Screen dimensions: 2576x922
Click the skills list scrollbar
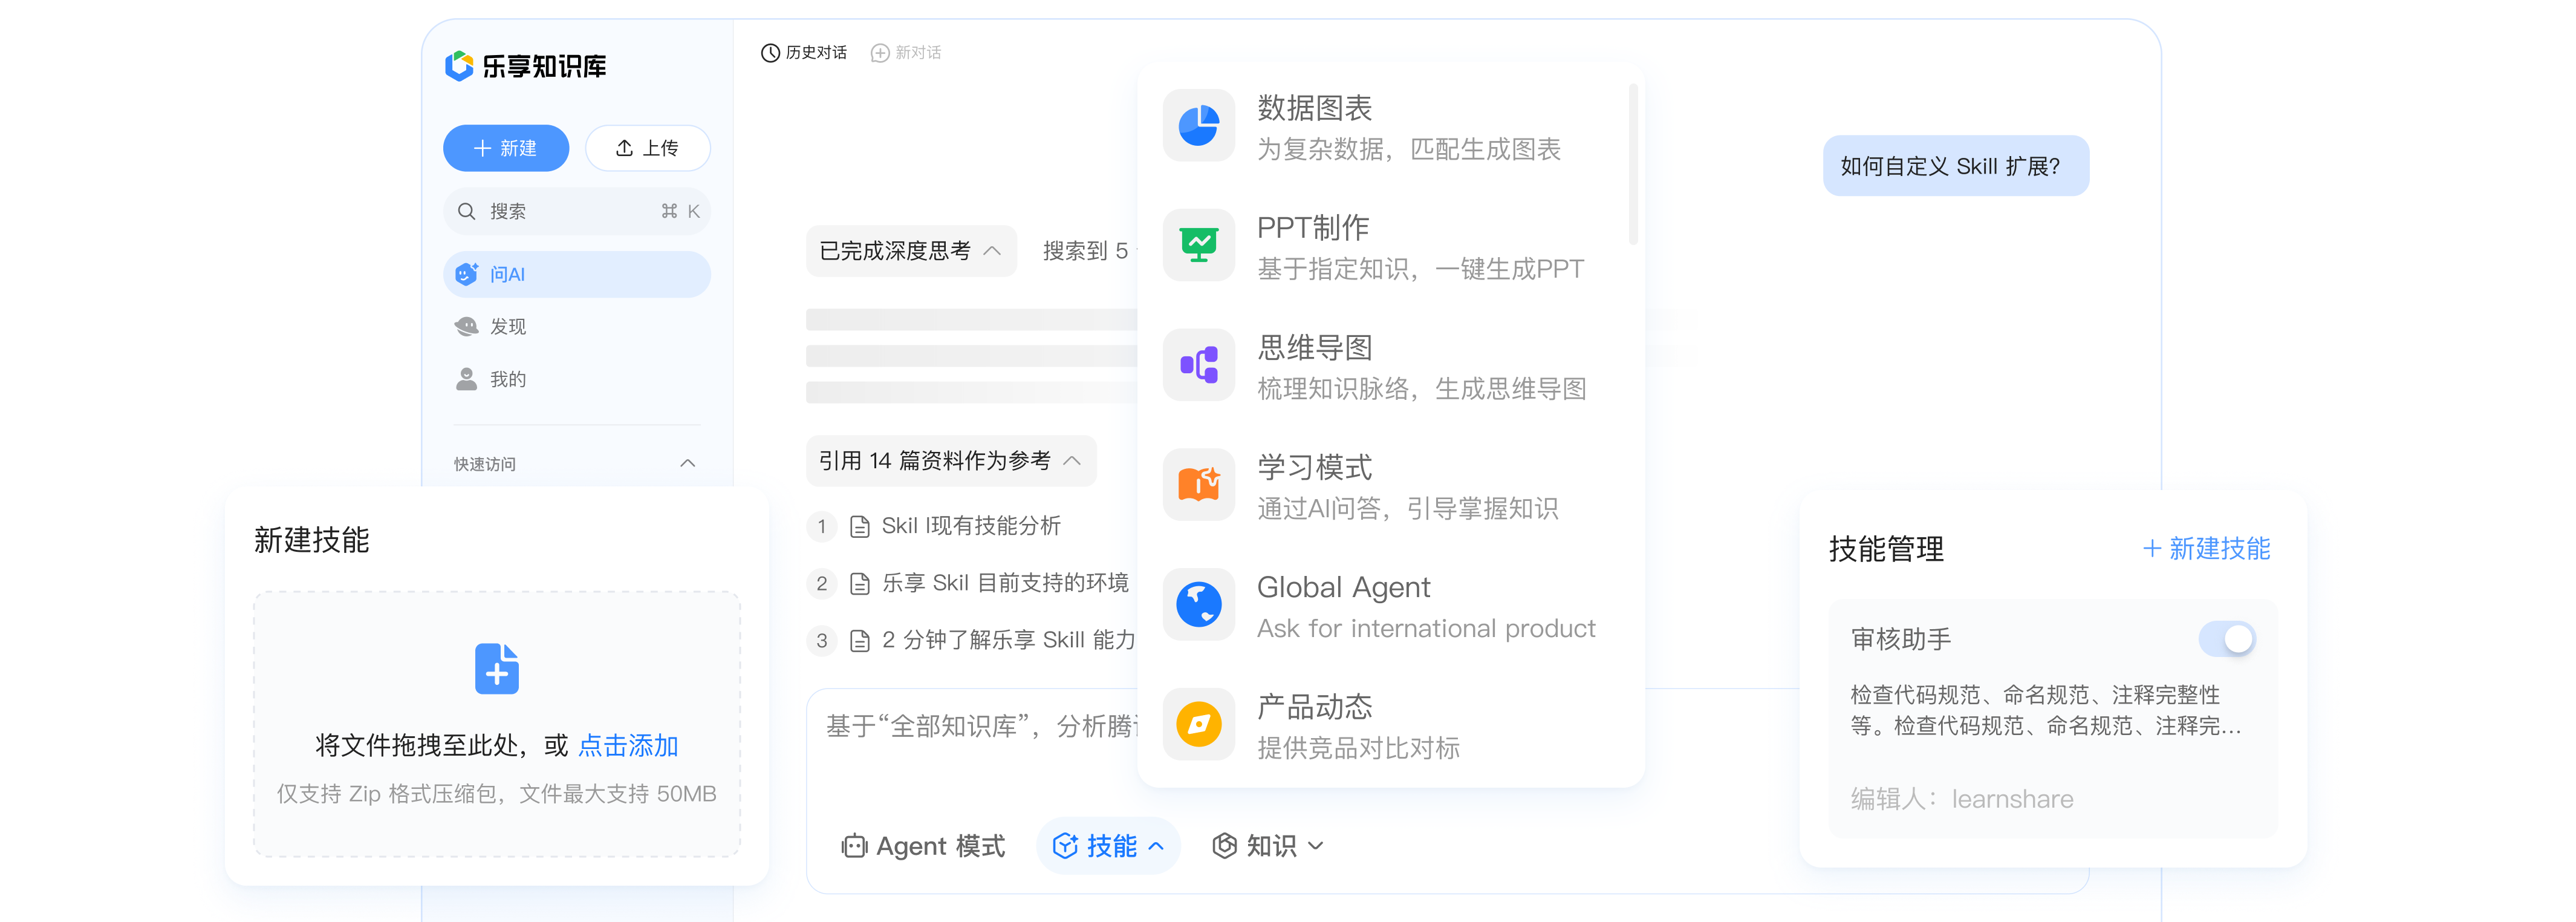[1632, 165]
